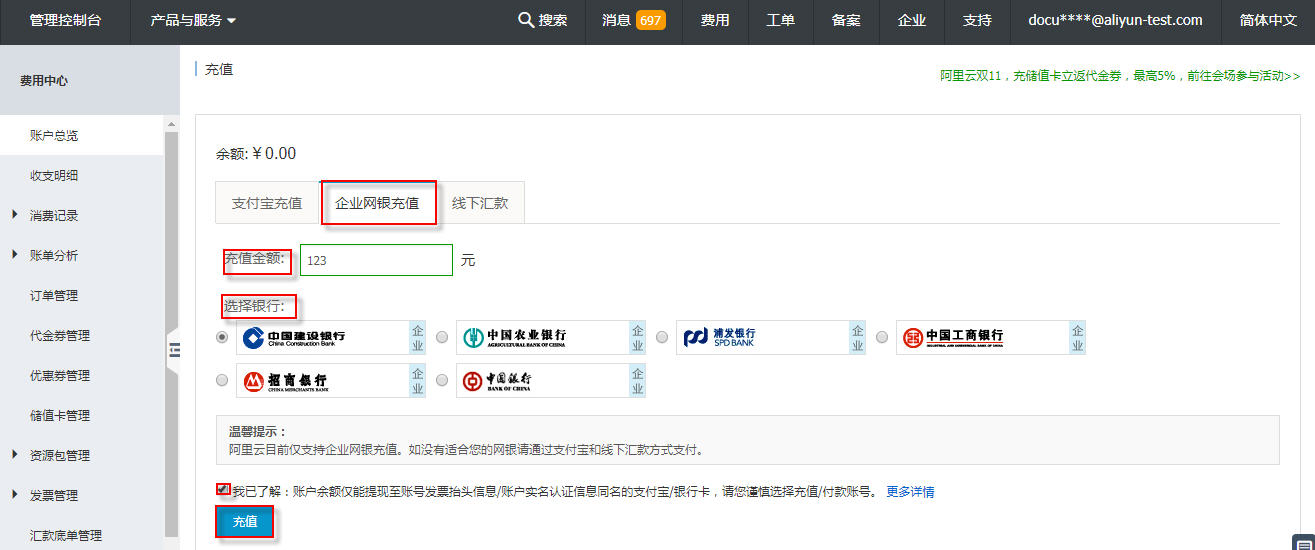Switch to the 企业网银充值 tab
1315x550 pixels.
coord(377,203)
